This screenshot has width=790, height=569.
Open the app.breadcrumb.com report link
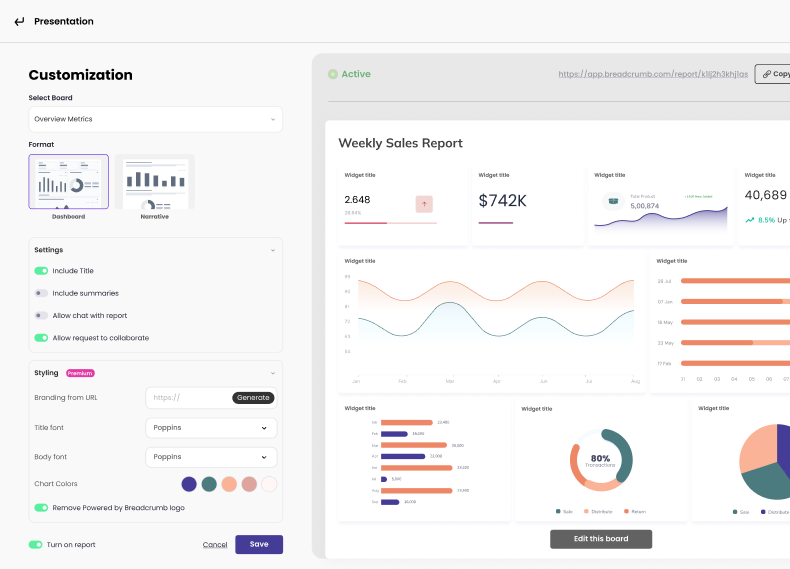coord(652,74)
